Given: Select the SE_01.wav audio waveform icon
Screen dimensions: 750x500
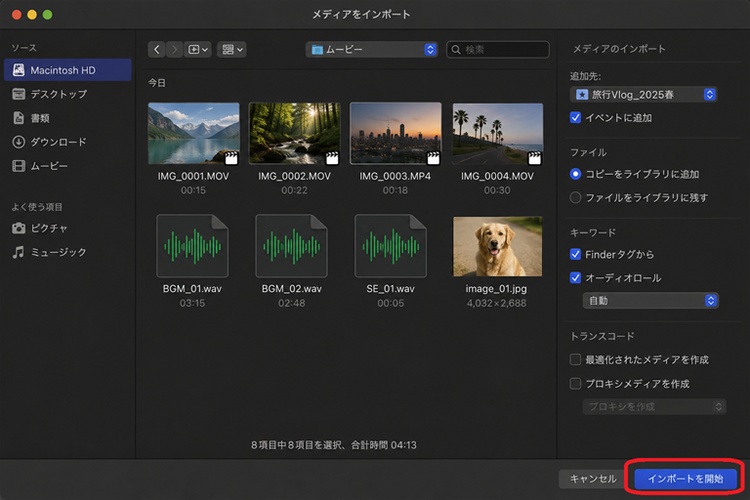Looking at the screenshot, I should click(x=390, y=246).
